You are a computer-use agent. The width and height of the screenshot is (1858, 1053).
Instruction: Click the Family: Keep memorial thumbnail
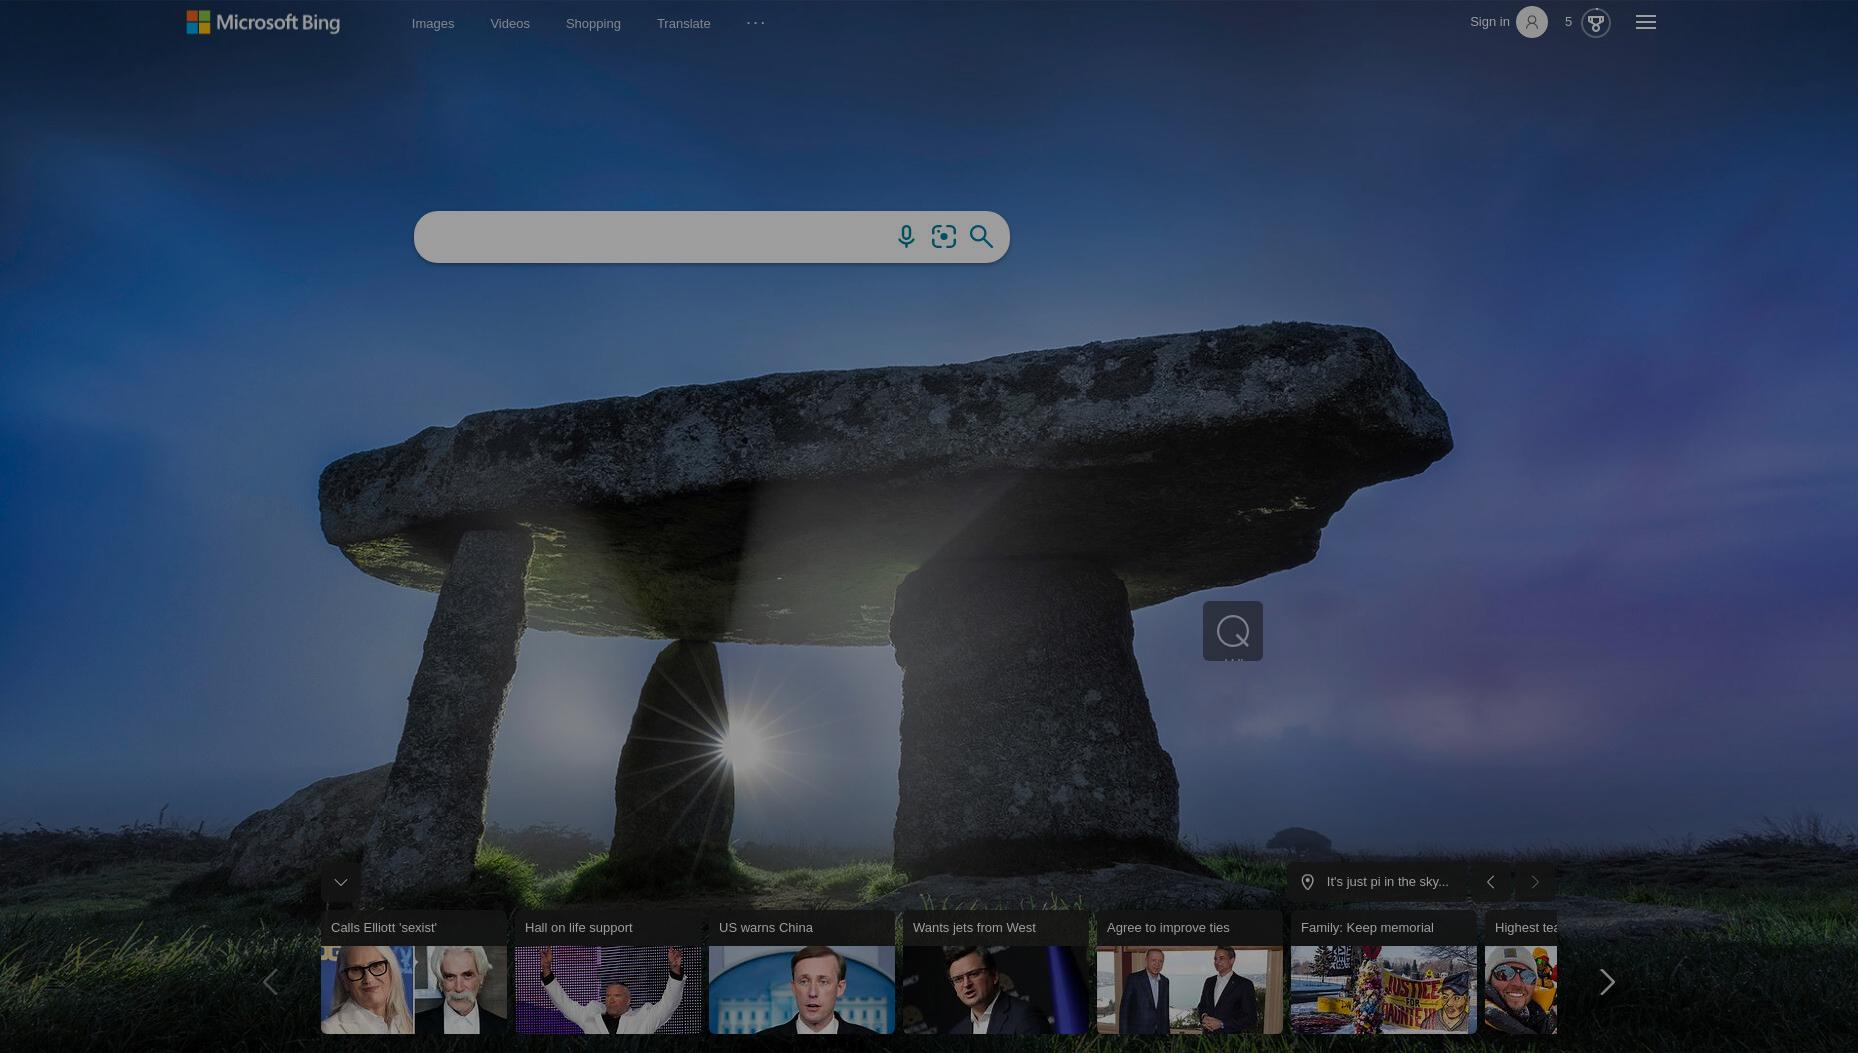(x=1384, y=990)
